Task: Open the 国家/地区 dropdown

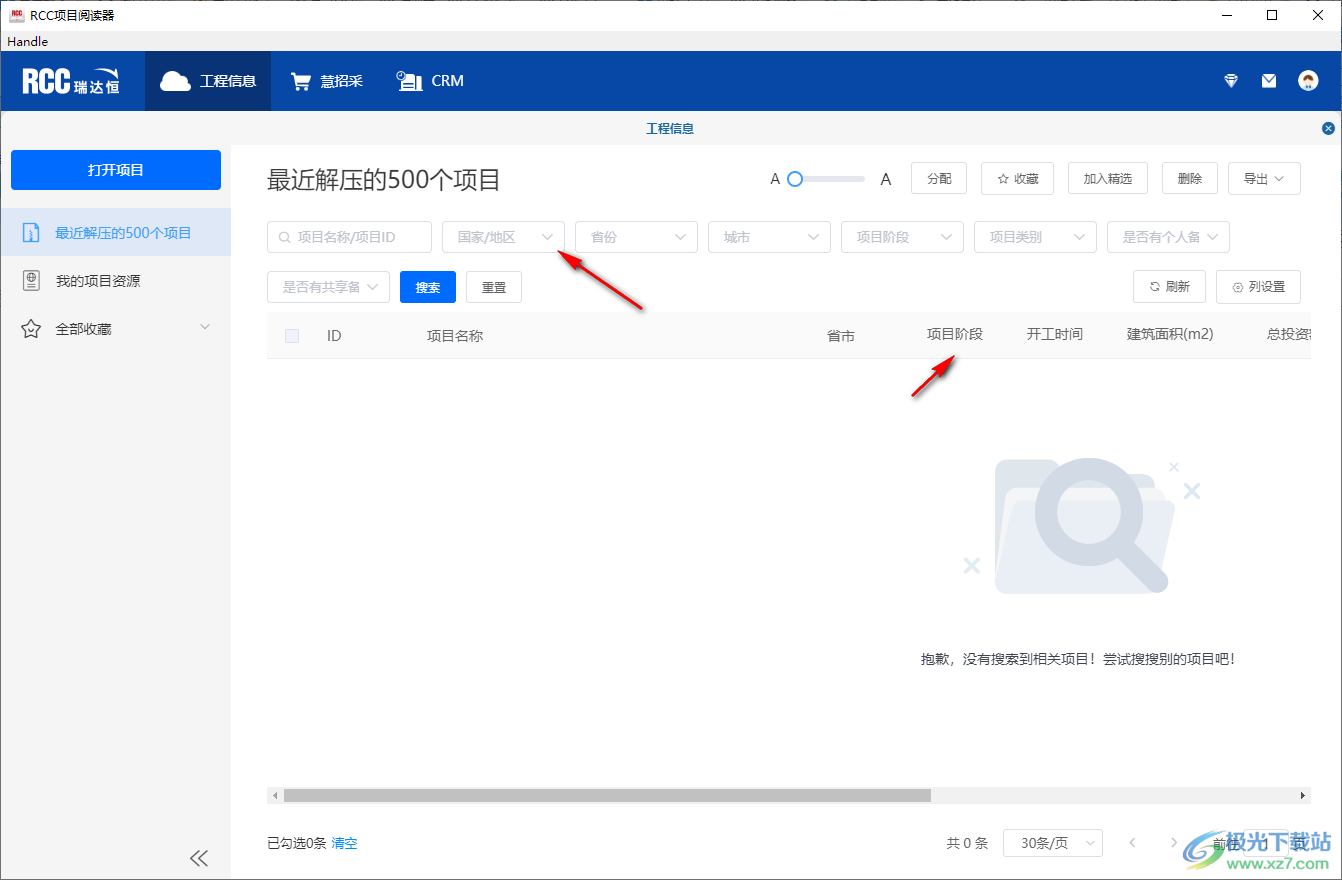Action: [x=503, y=237]
